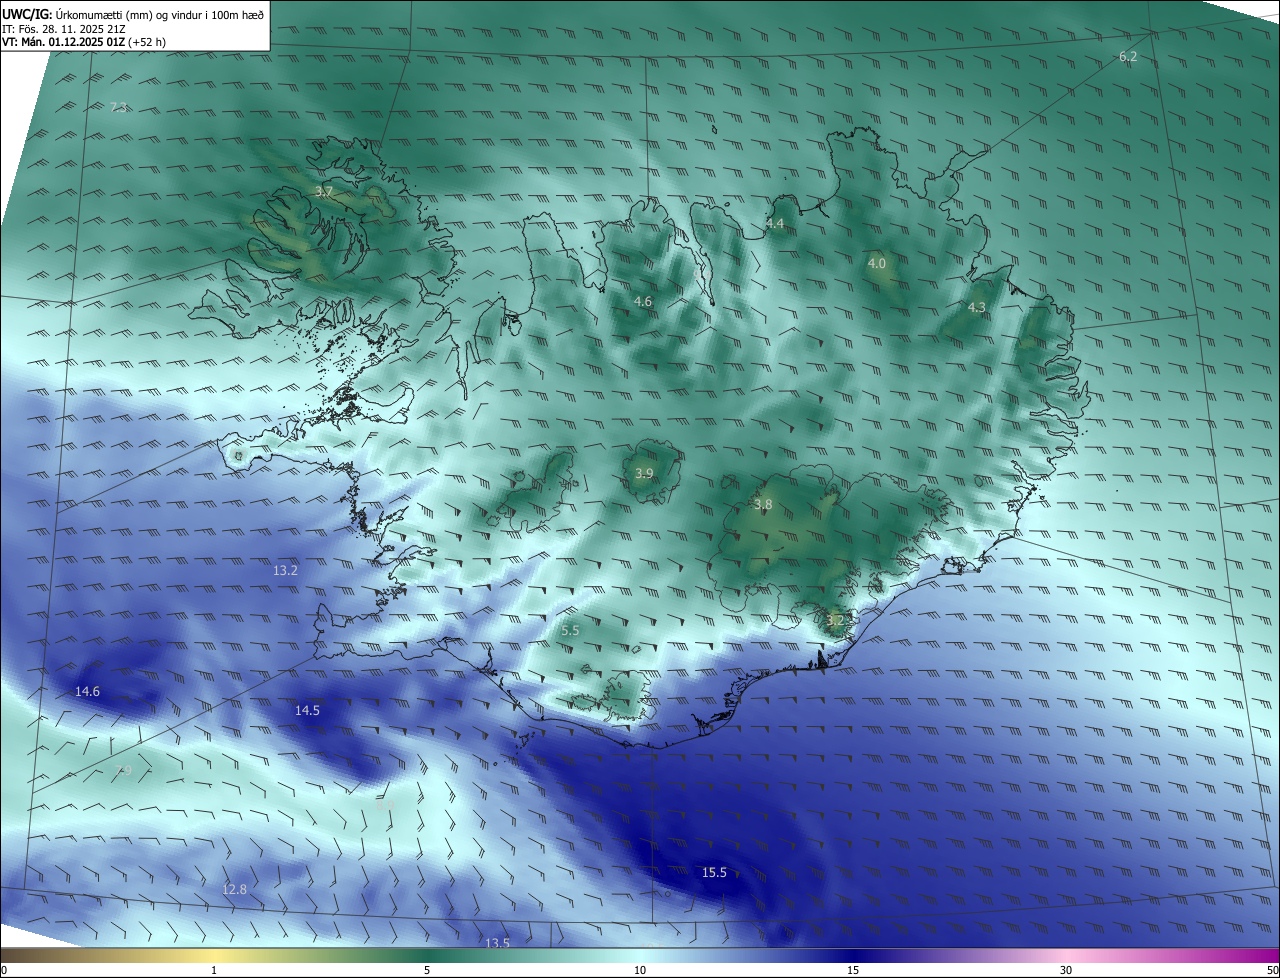Image resolution: width=1280 pixels, height=978 pixels.
Task: Click the 4.0 value label
Action: click(876, 263)
